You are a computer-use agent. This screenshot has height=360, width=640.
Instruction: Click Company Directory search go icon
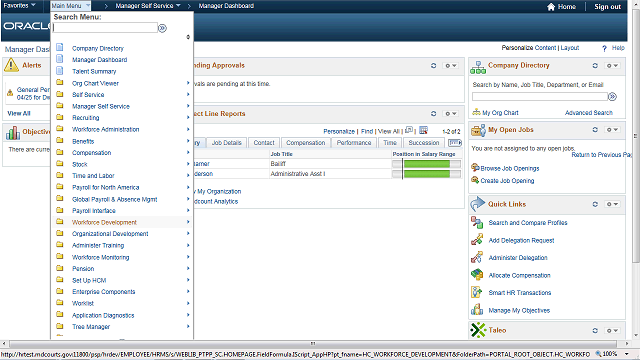[x=612, y=97]
